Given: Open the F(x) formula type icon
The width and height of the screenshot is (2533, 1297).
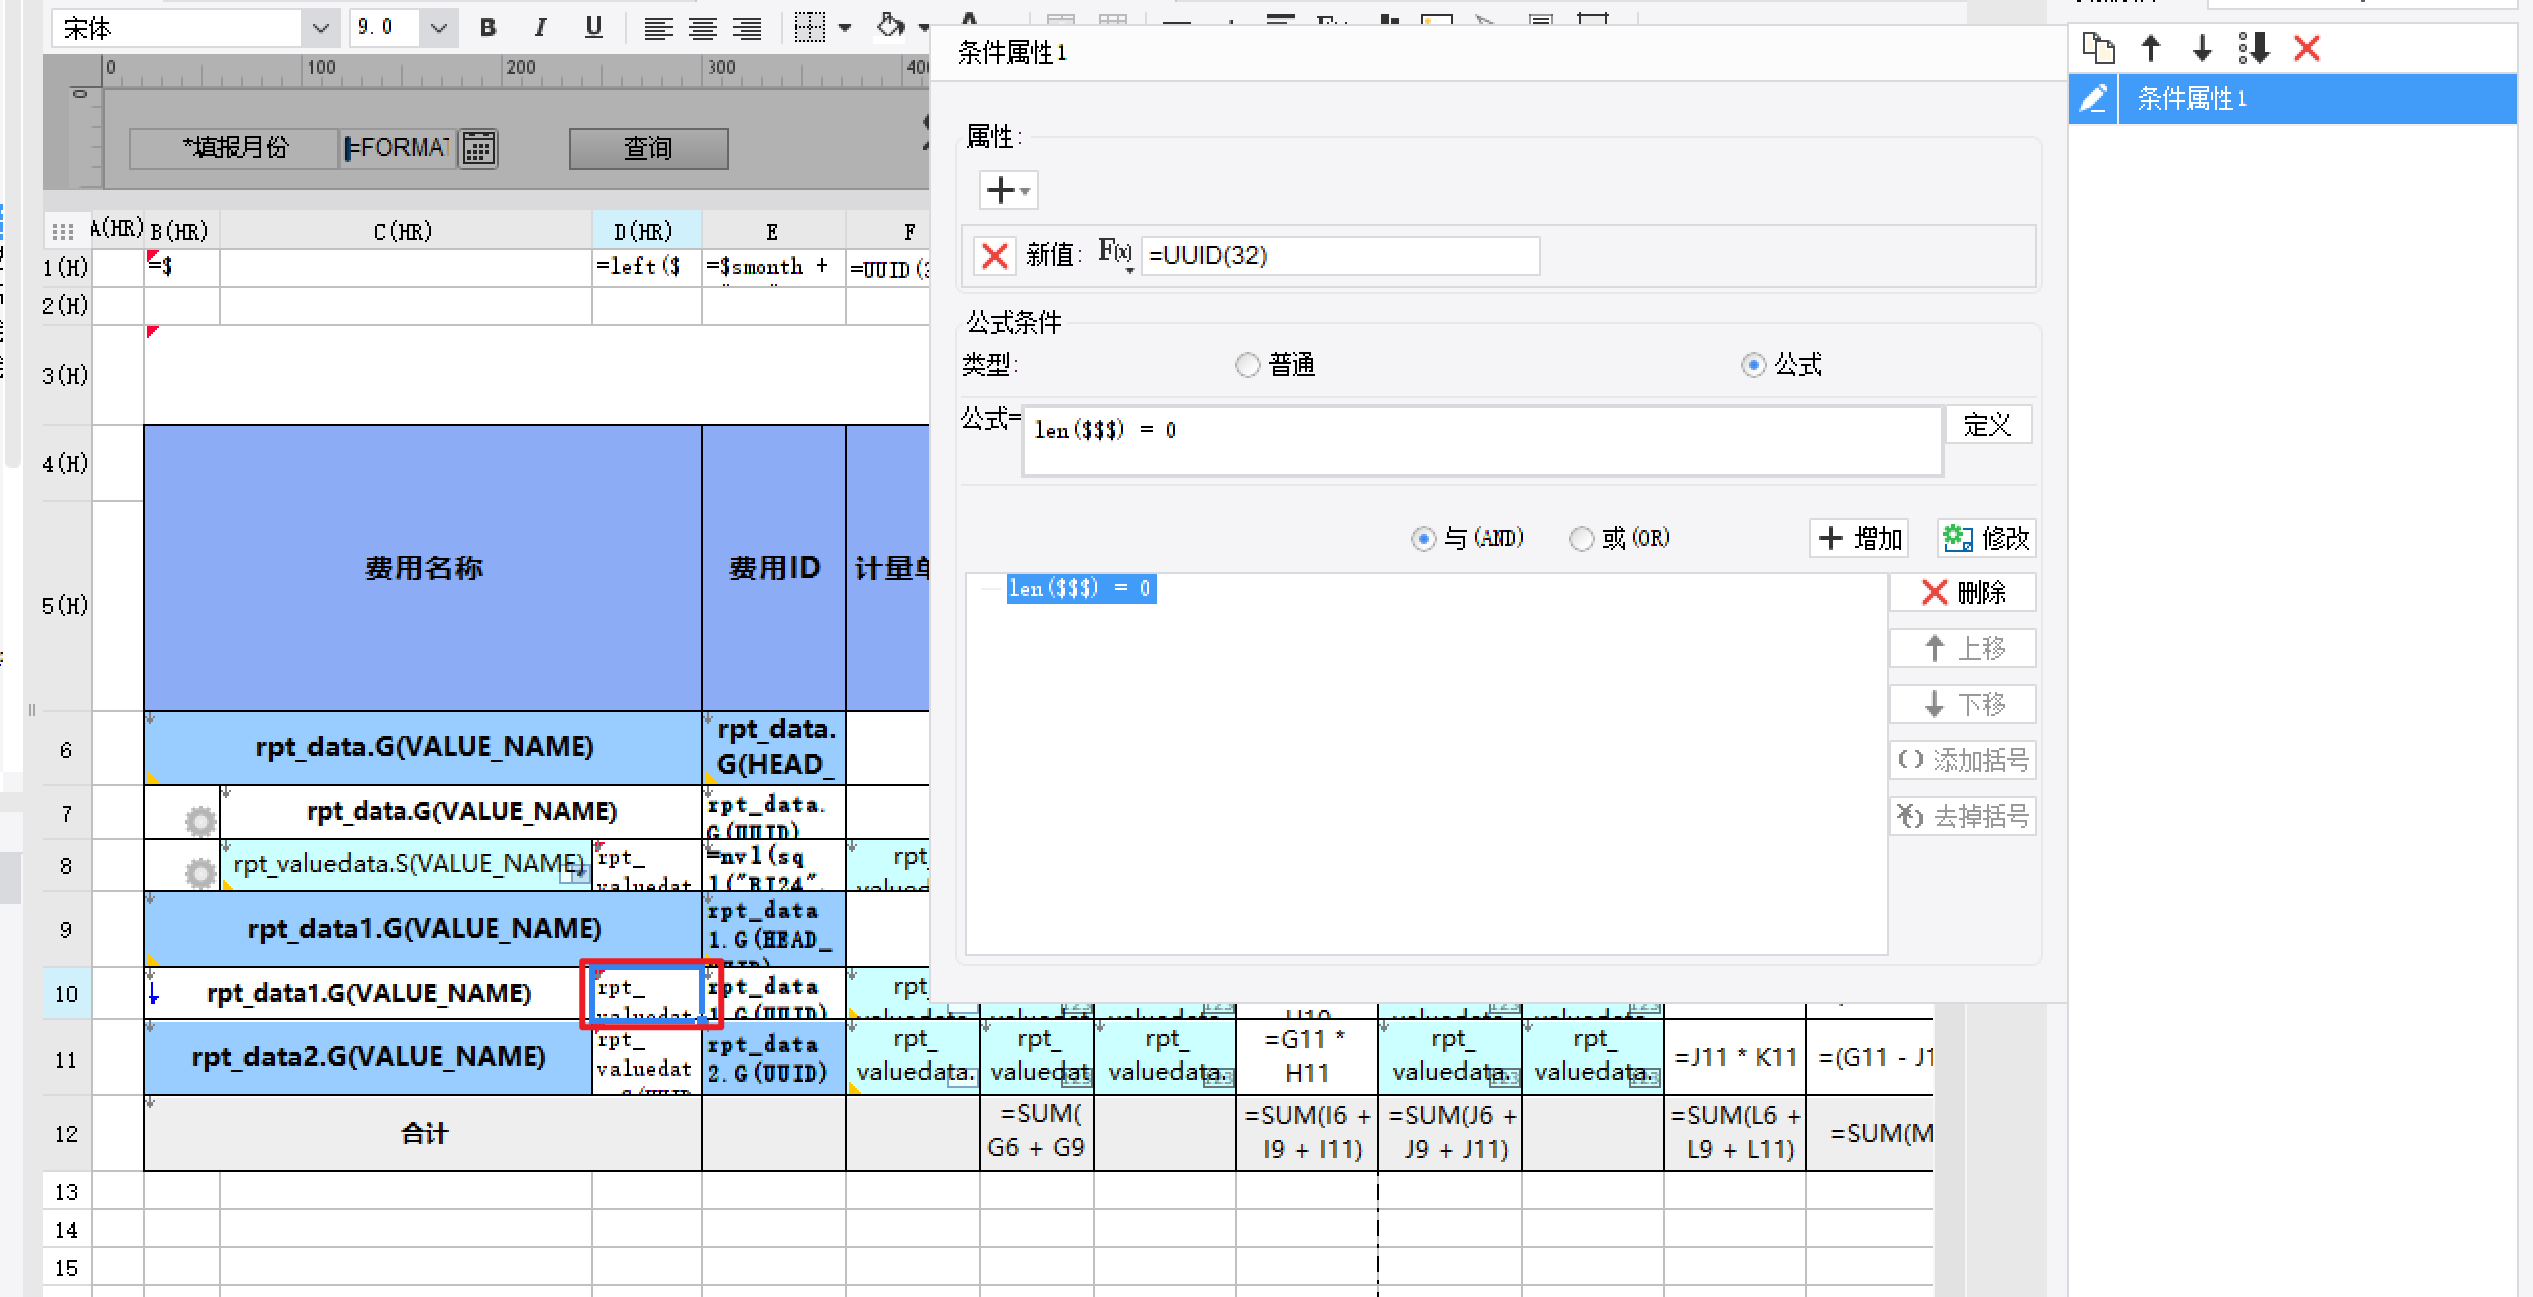Looking at the screenshot, I should point(1115,253).
